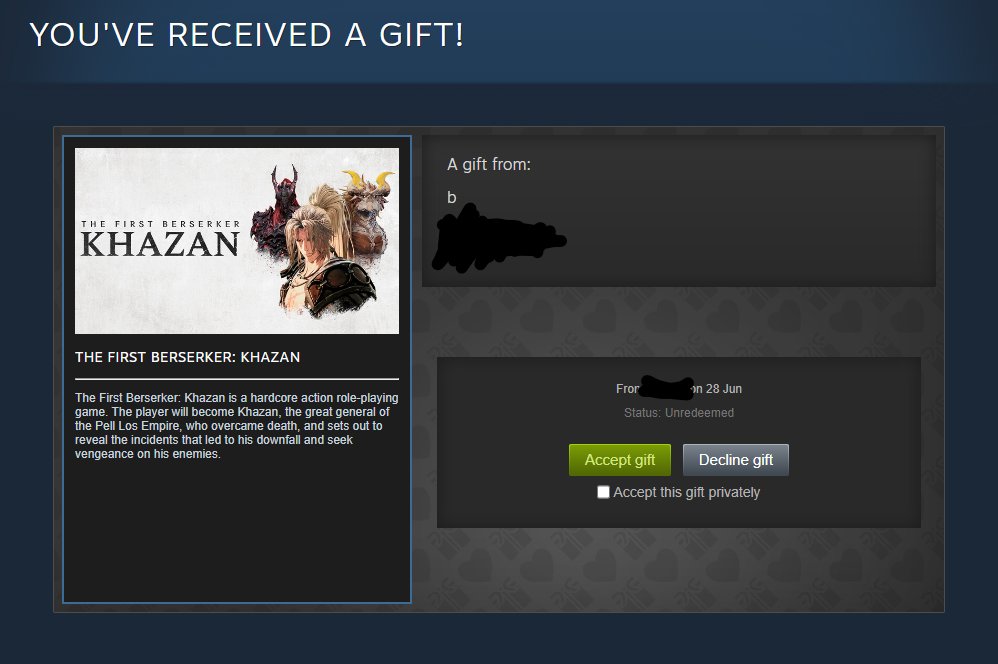998x664 pixels.
Task: Select the 'Accept this gift privately' label text
Action: 686,492
